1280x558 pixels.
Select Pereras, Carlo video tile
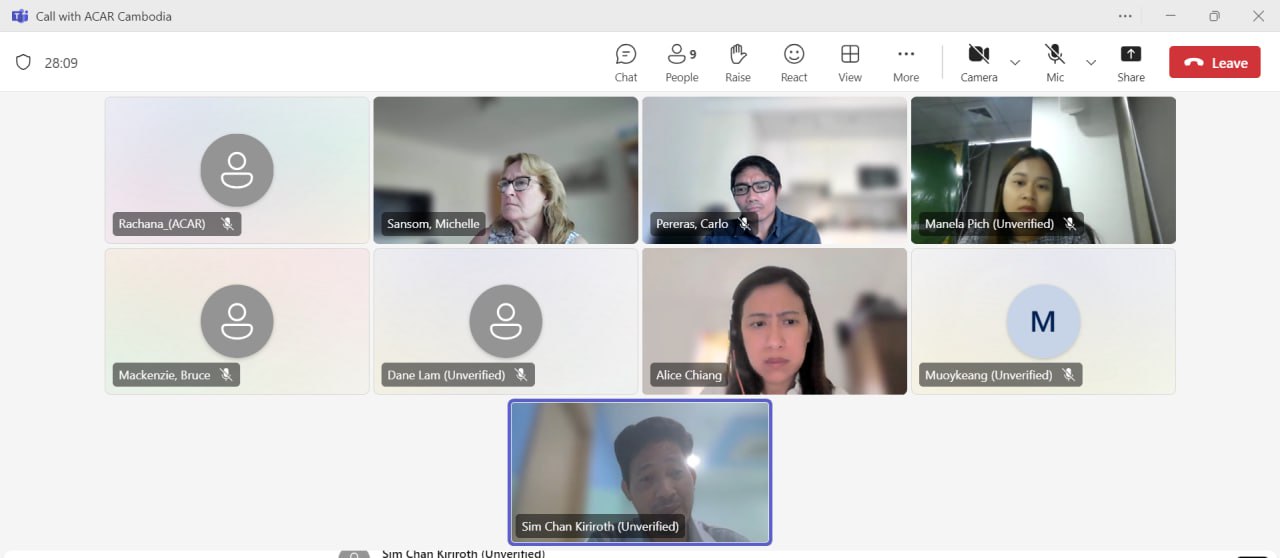point(775,170)
